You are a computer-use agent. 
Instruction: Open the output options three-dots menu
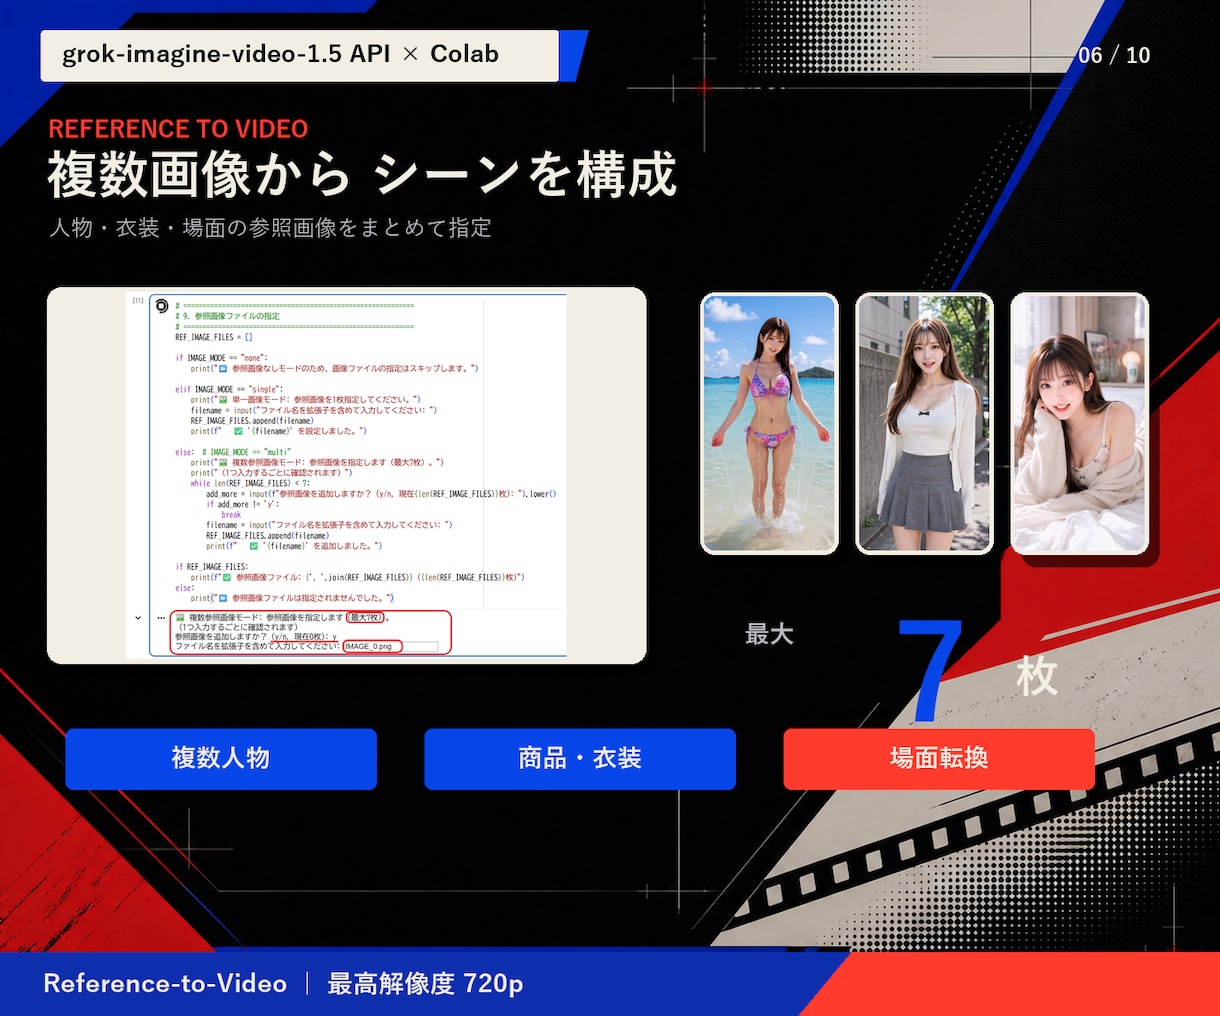click(161, 618)
